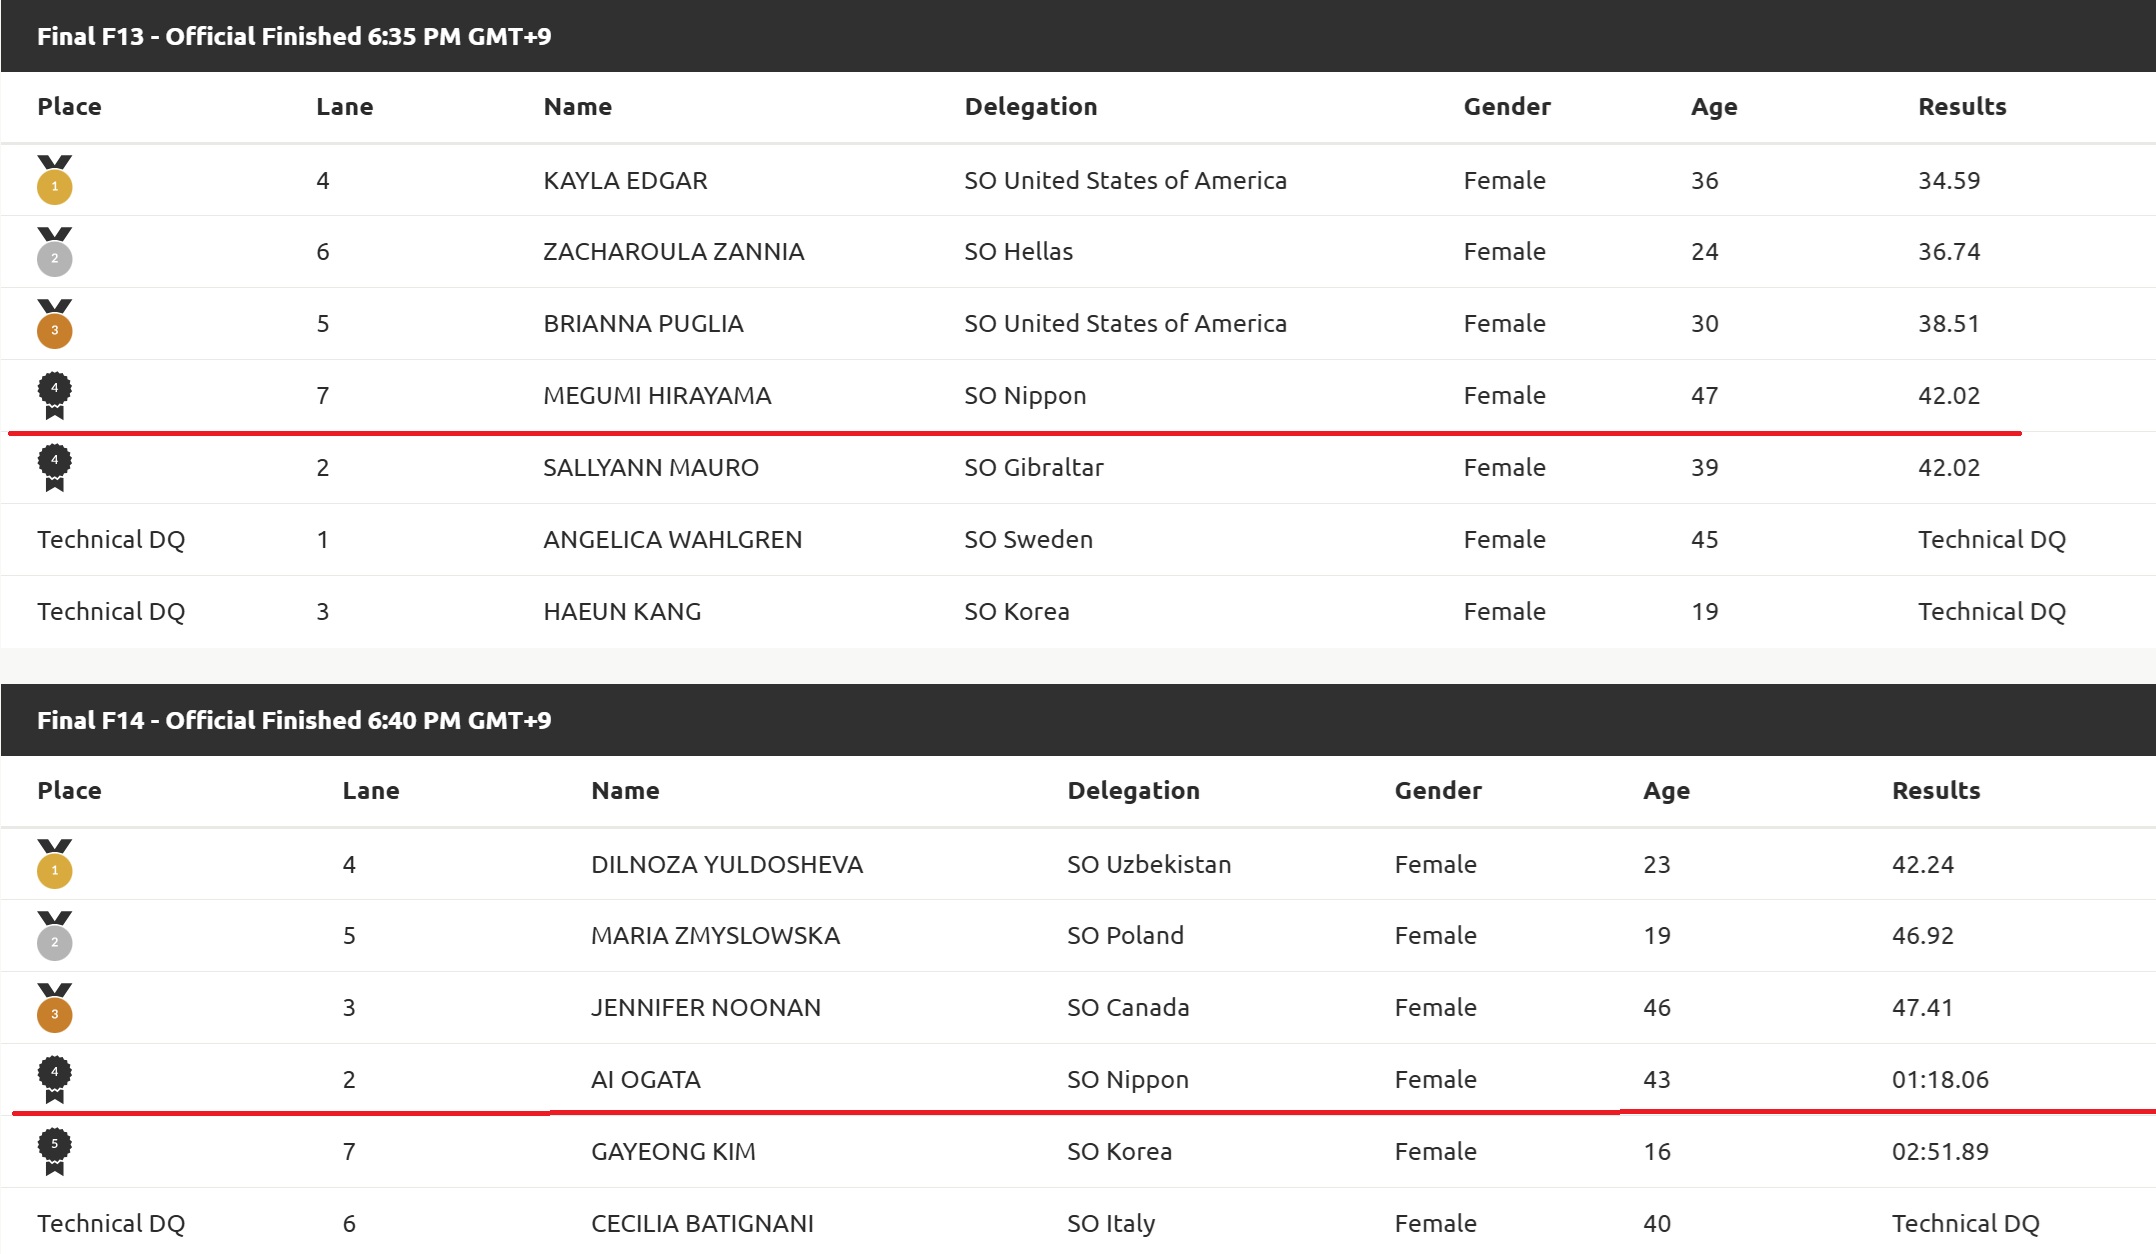Click athlete name KAYLA EDGAR
This screenshot has height=1254, width=2156.
point(625,181)
